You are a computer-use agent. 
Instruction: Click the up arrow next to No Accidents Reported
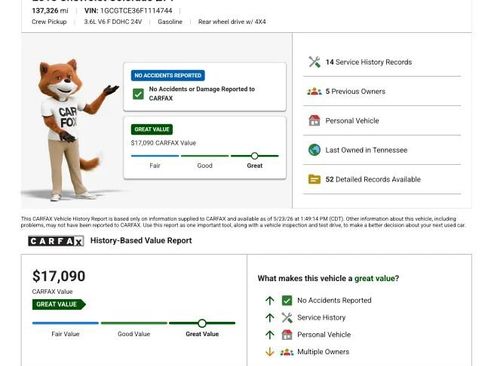(x=270, y=301)
